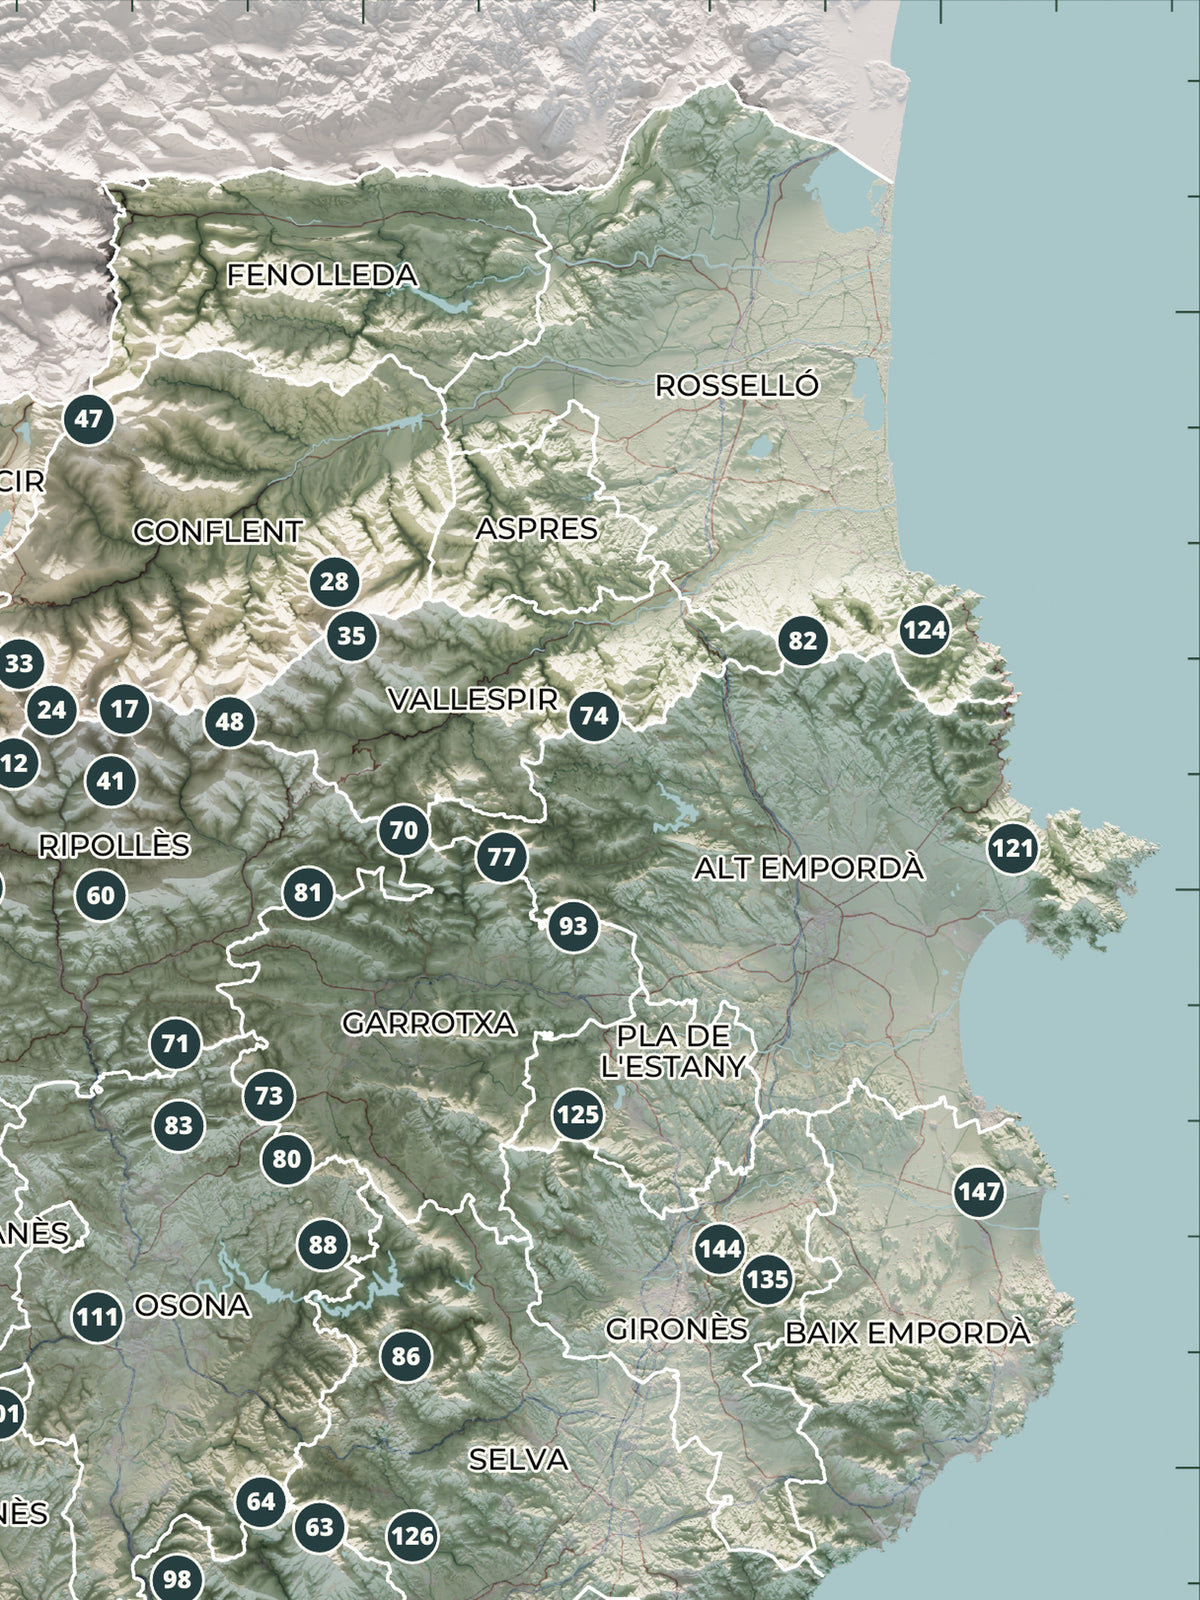Click map marker number 47
The image size is (1200, 1600).
coord(89,418)
